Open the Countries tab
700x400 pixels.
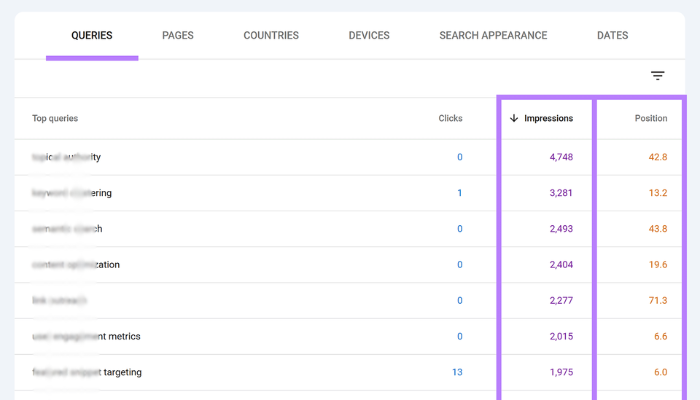pos(271,36)
